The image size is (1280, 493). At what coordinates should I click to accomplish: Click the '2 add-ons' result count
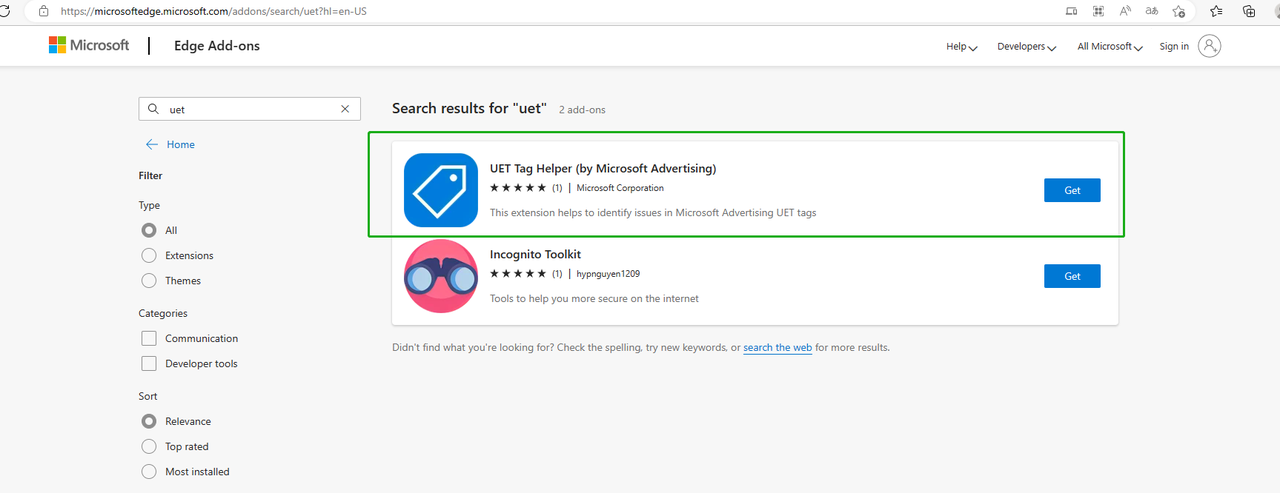coord(582,109)
